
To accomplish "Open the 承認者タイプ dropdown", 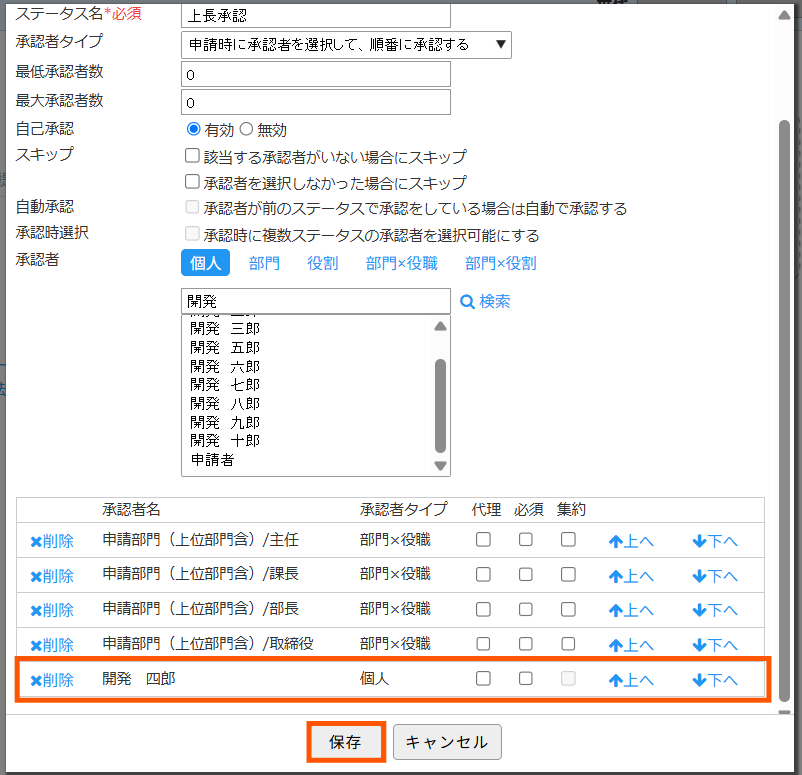I will [x=346, y=45].
